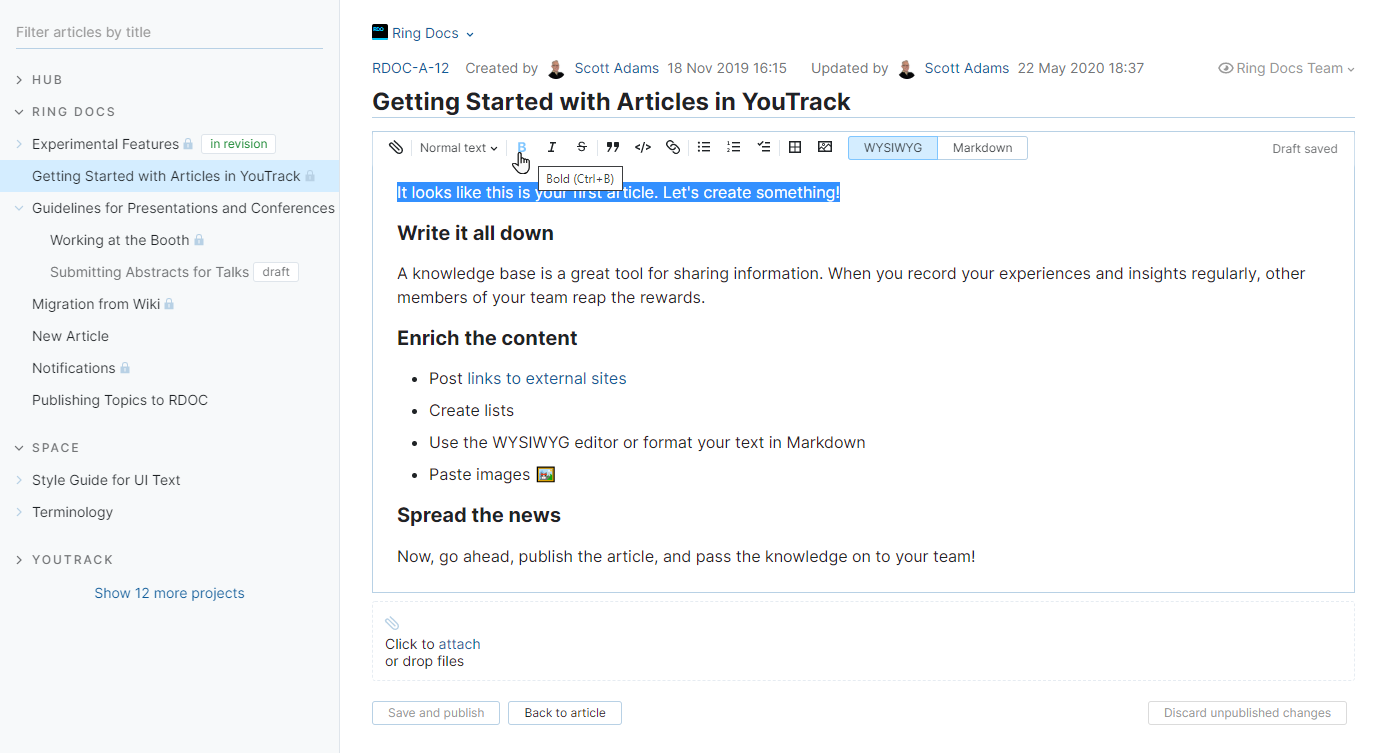The height and width of the screenshot is (753, 1385).
Task: Focus the Filter articles by title field
Action: coord(169,32)
